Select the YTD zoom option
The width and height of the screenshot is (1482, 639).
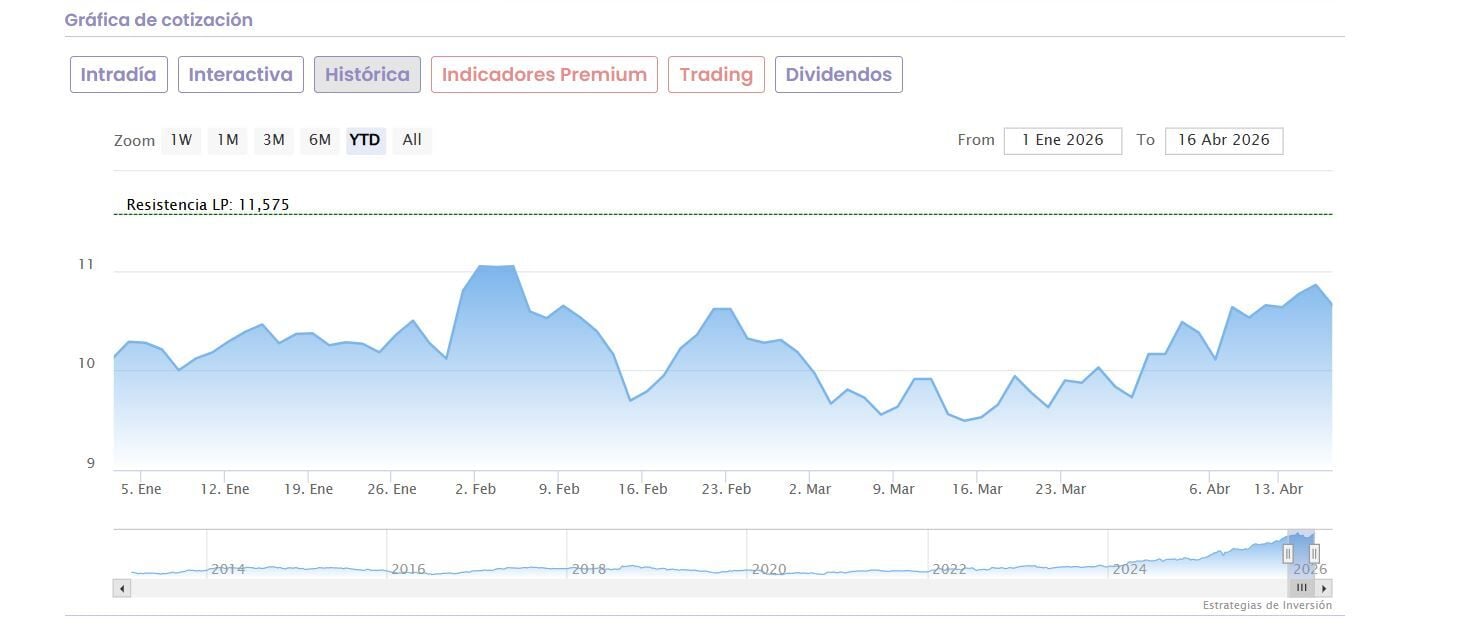click(365, 140)
